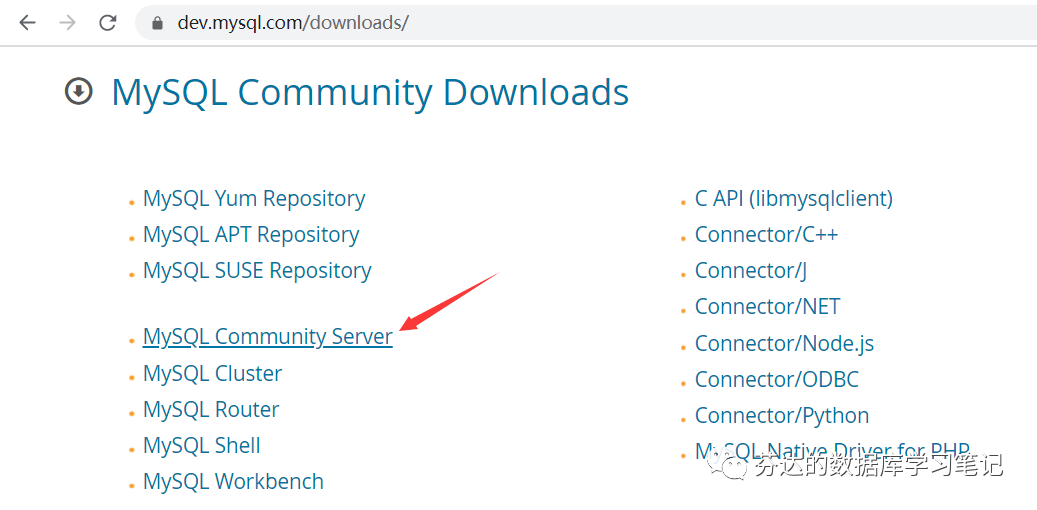Focus the address bar showing dev.mysql.com/downloads/
This screenshot has width=1037, height=510.
tap(585, 23)
